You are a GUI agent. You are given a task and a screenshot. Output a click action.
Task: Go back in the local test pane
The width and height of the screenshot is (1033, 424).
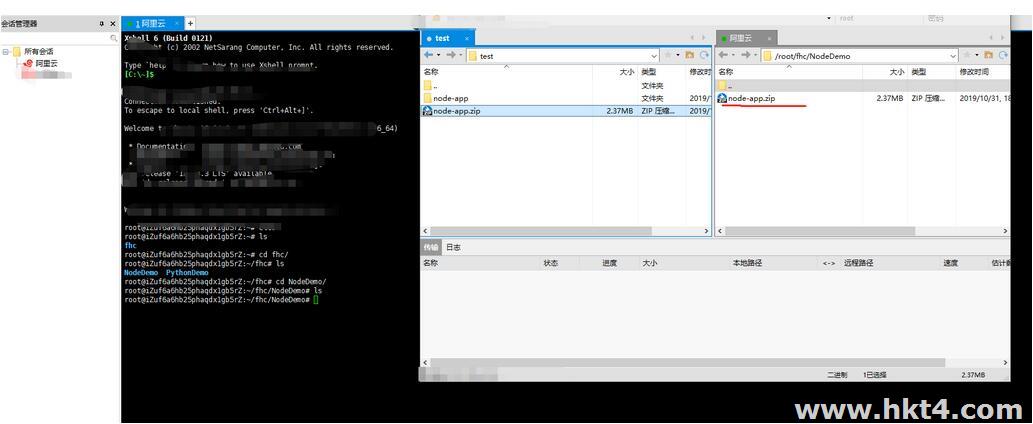coord(429,55)
